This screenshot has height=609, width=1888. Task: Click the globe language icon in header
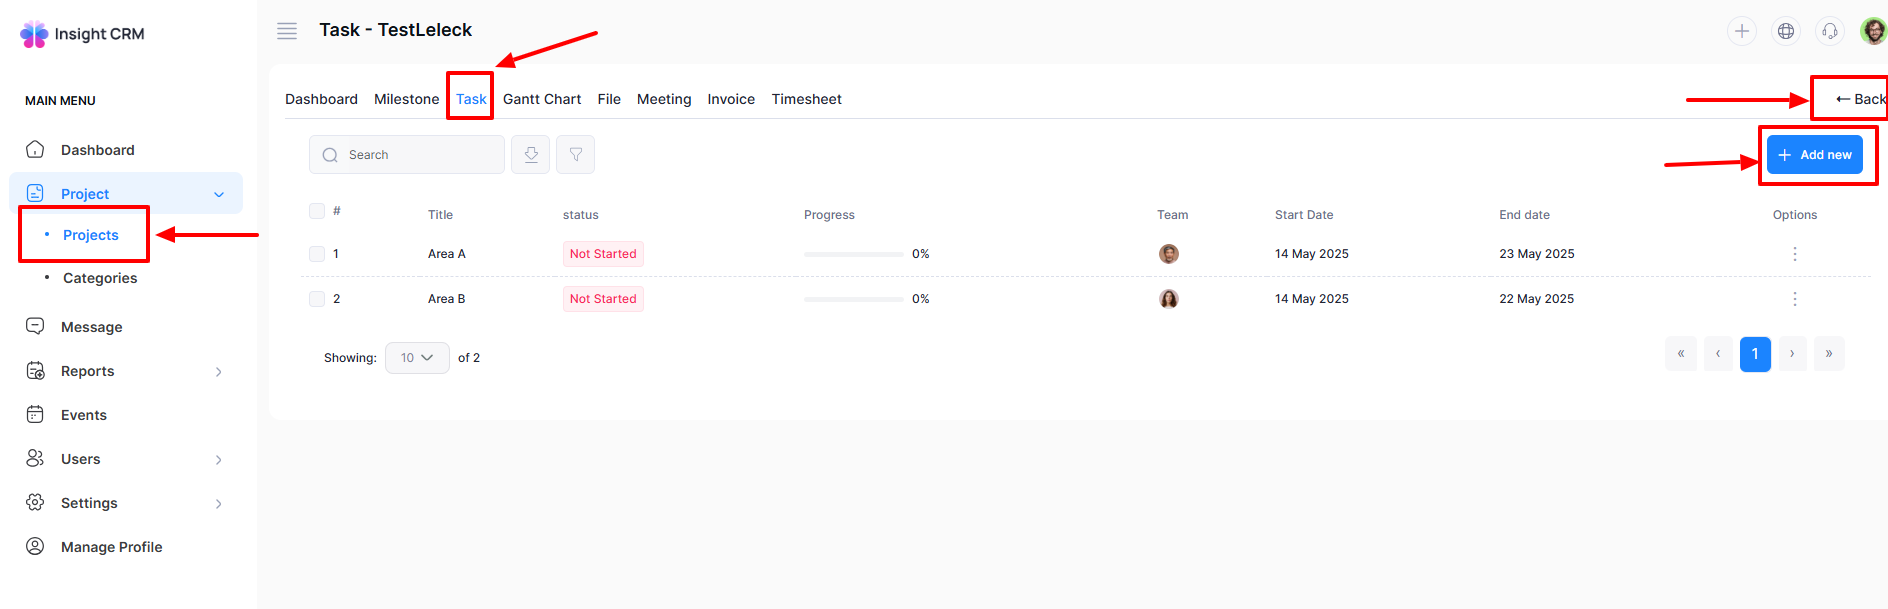point(1785,31)
